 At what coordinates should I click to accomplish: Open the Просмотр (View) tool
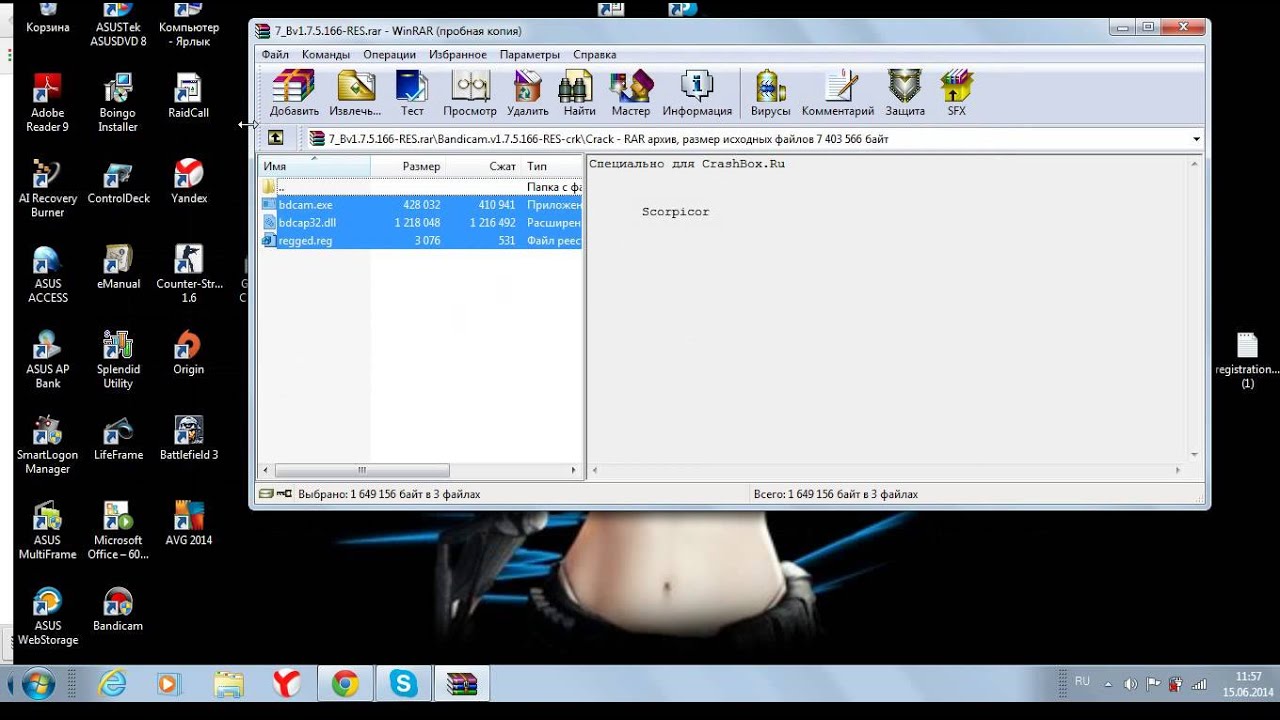pos(470,92)
